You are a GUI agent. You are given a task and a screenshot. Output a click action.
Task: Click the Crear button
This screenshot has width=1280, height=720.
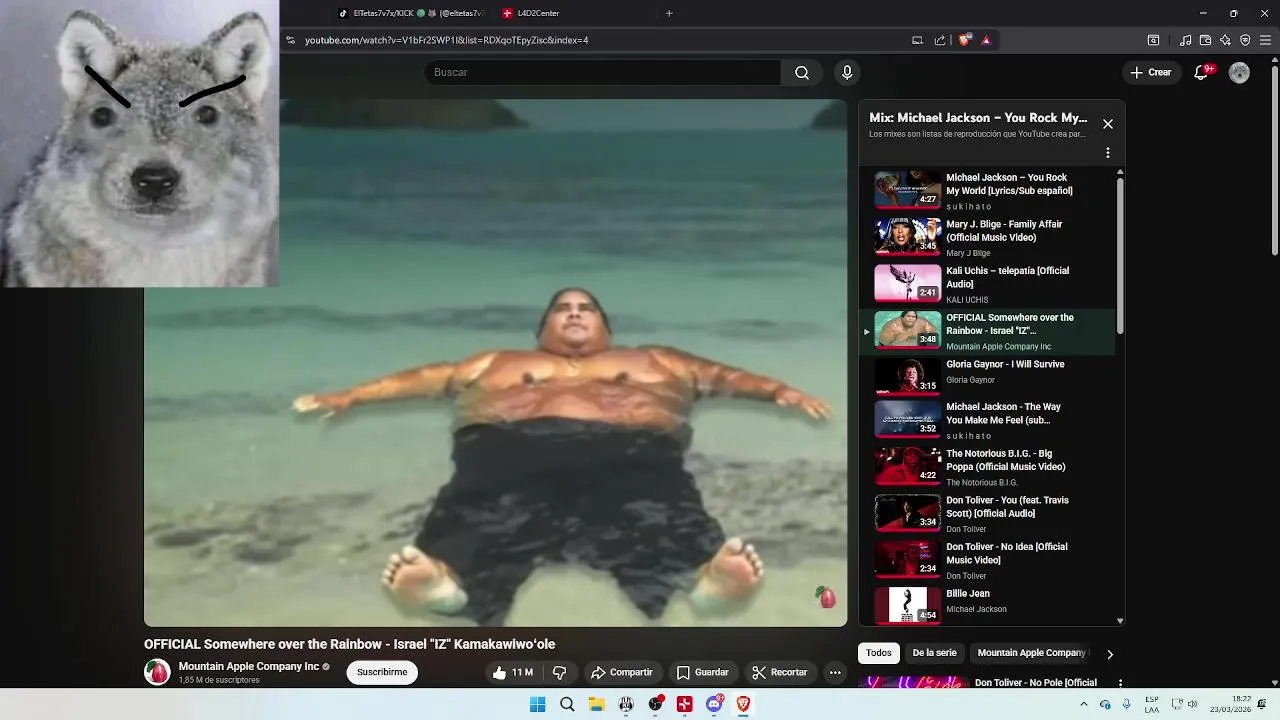(1150, 72)
